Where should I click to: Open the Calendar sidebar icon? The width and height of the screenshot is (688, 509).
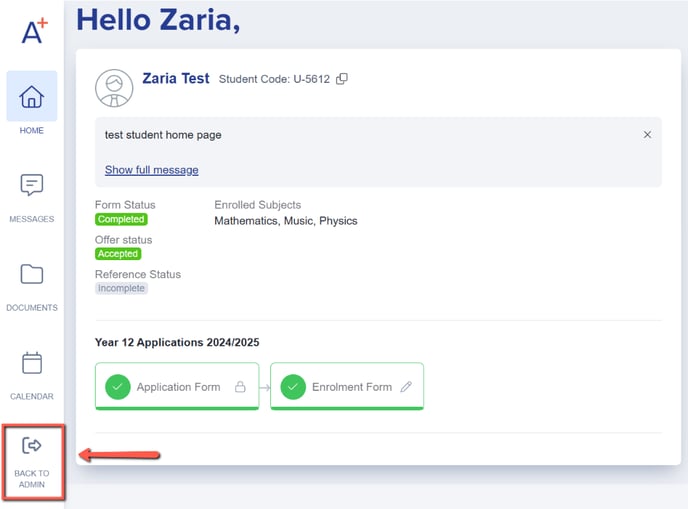coord(32,363)
